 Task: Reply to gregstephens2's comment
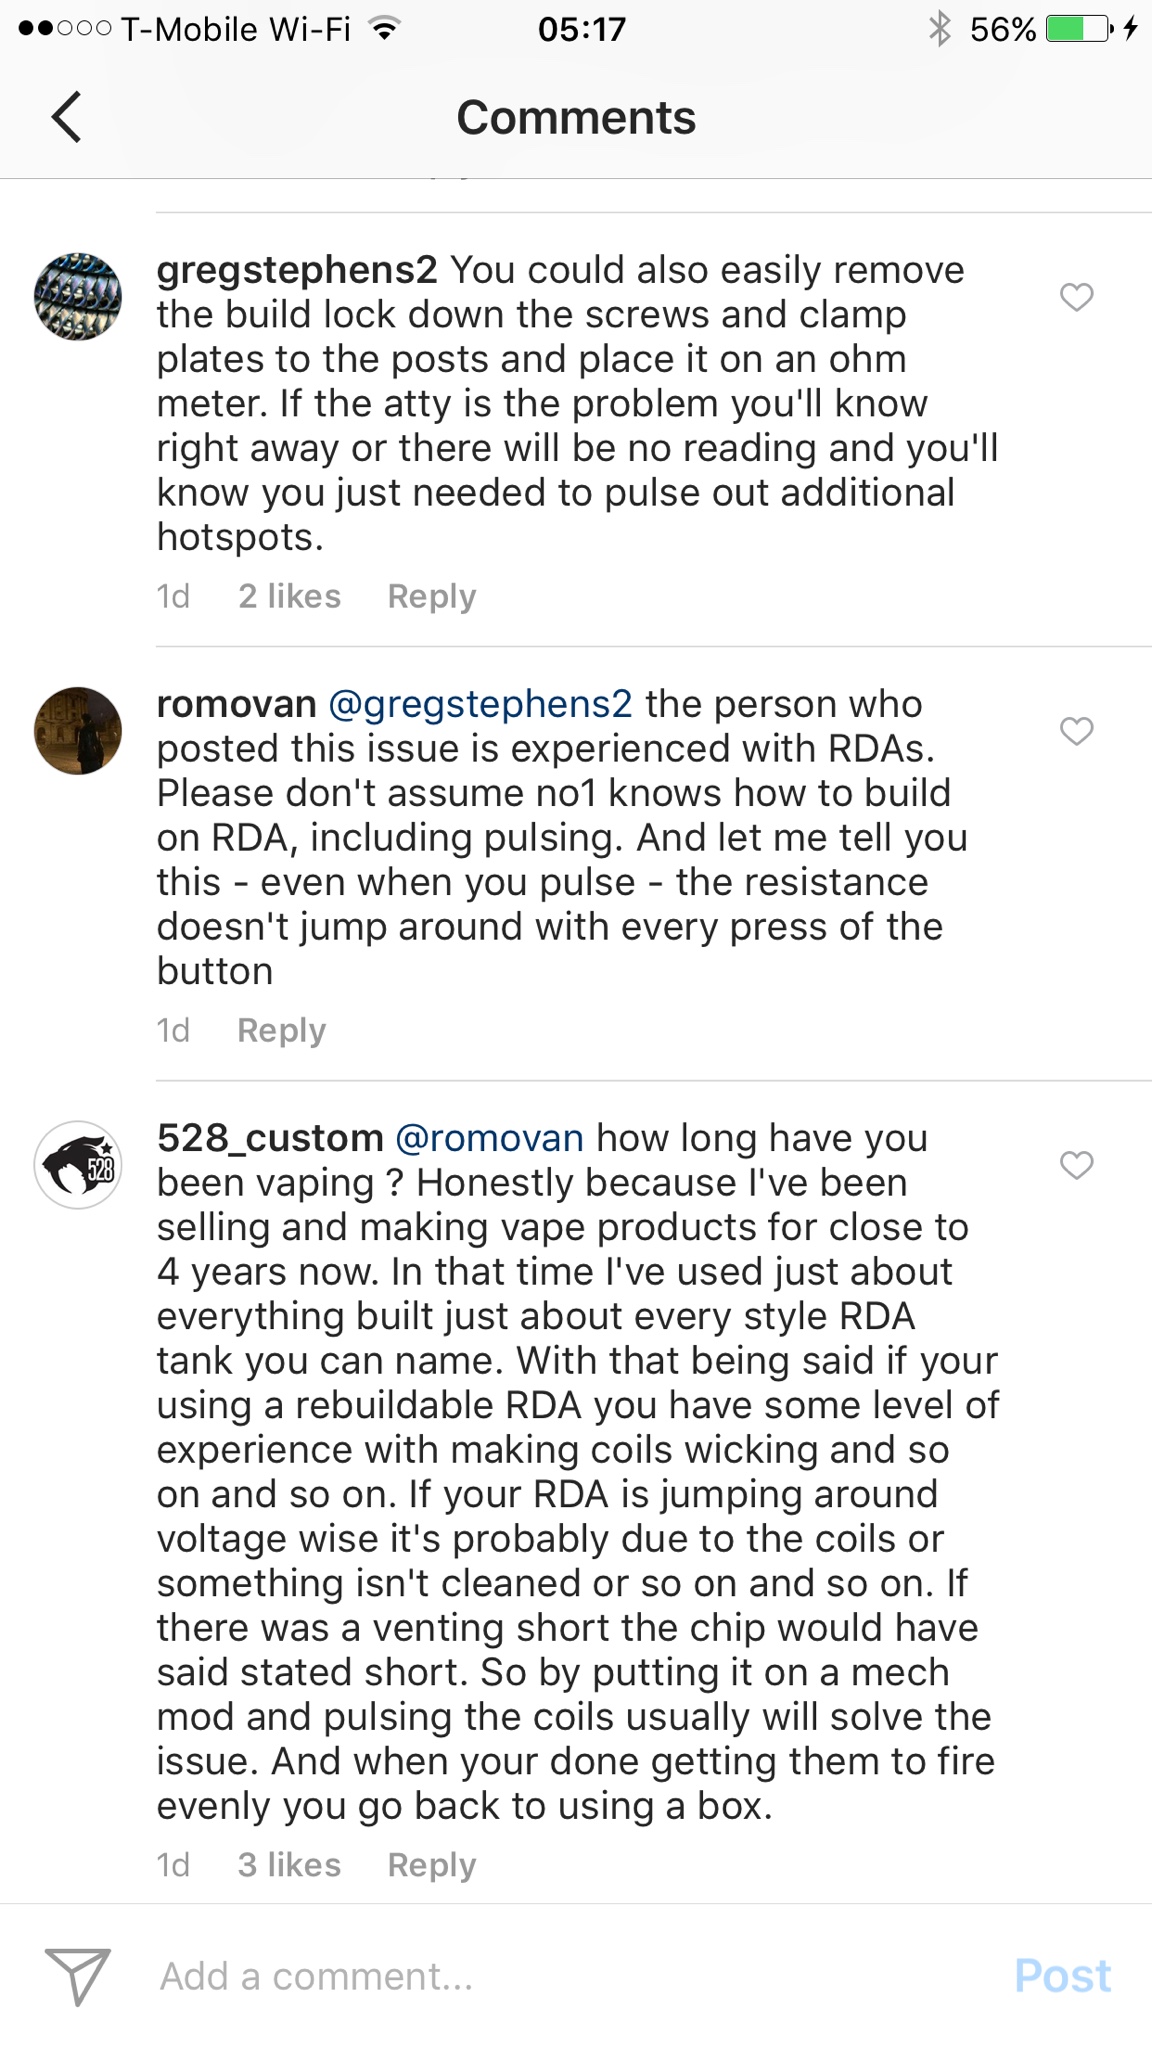[x=431, y=596]
